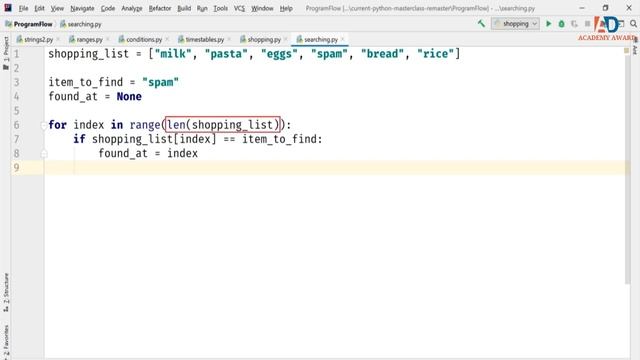
Task: Click found_at on line 8
Action: pyautogui.click(x=123, y=153)
